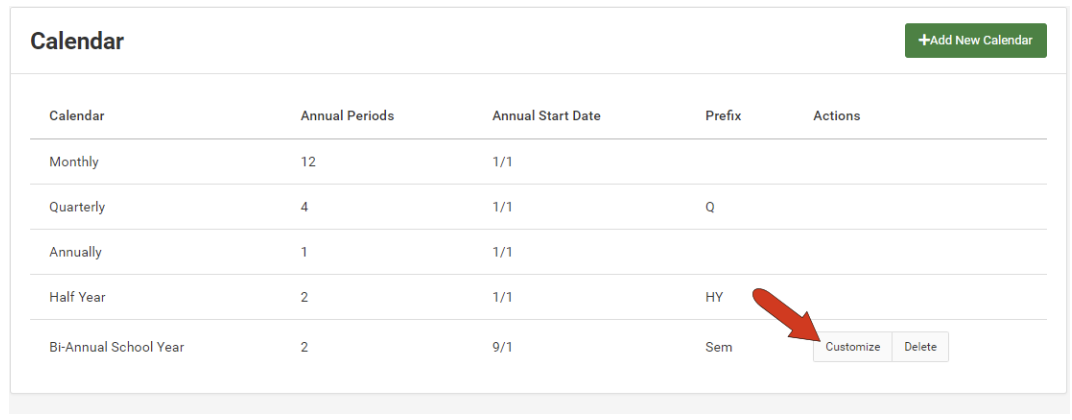Click the Bi-Annual School Year name
This screenshot has width=1072, height=420.
[116, 347]
